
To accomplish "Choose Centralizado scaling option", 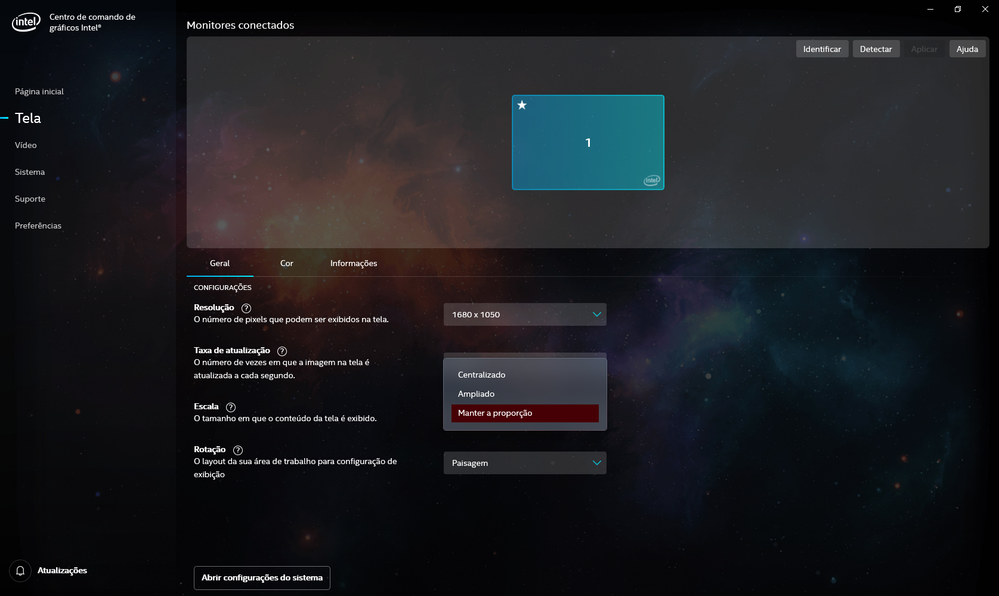I will click(x=525, y=375).
